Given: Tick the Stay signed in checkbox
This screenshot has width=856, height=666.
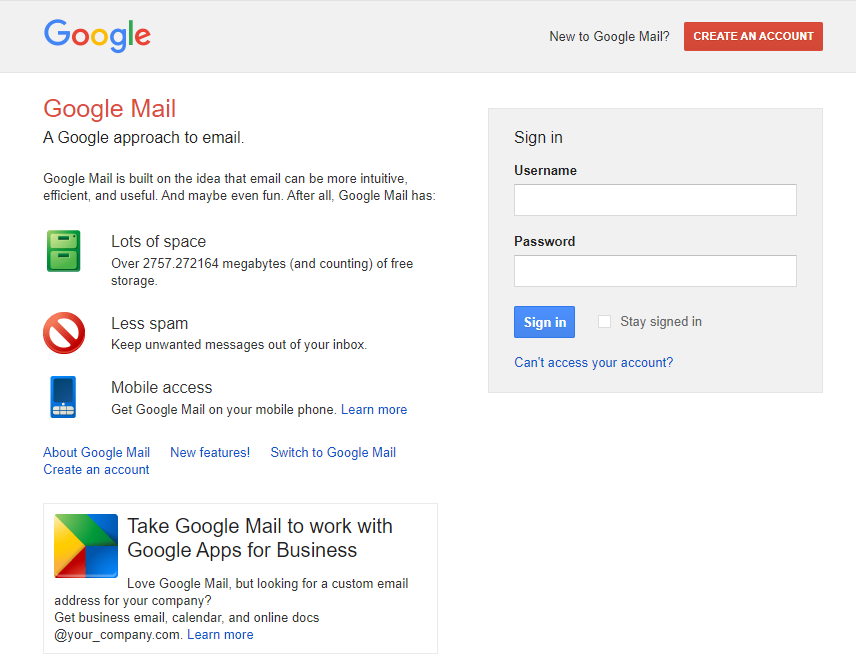Looking at the screenshot, I should [604, 322].
